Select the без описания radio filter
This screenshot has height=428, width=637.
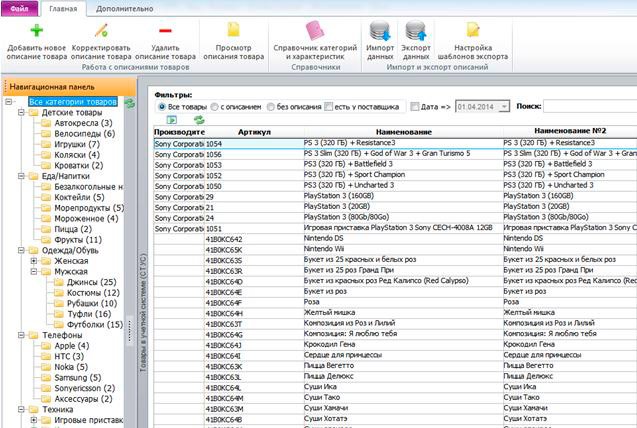tap(271, 107)
